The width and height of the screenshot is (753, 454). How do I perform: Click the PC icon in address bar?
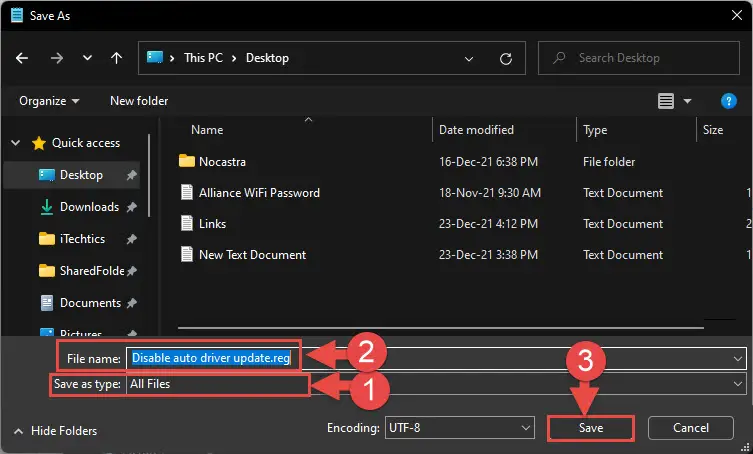click(155, 57)
